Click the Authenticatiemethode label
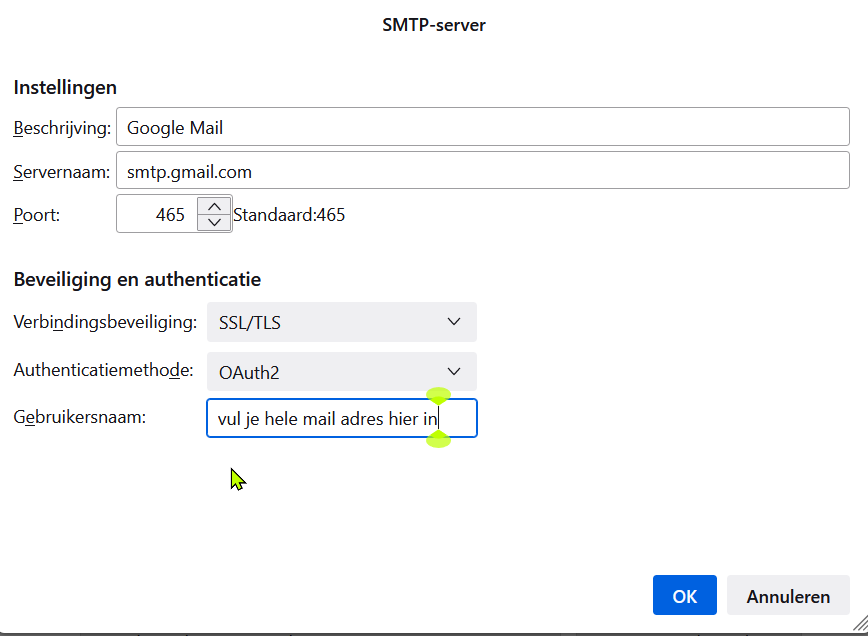Screen dimensions: 868x636 [x=104, y=370]
